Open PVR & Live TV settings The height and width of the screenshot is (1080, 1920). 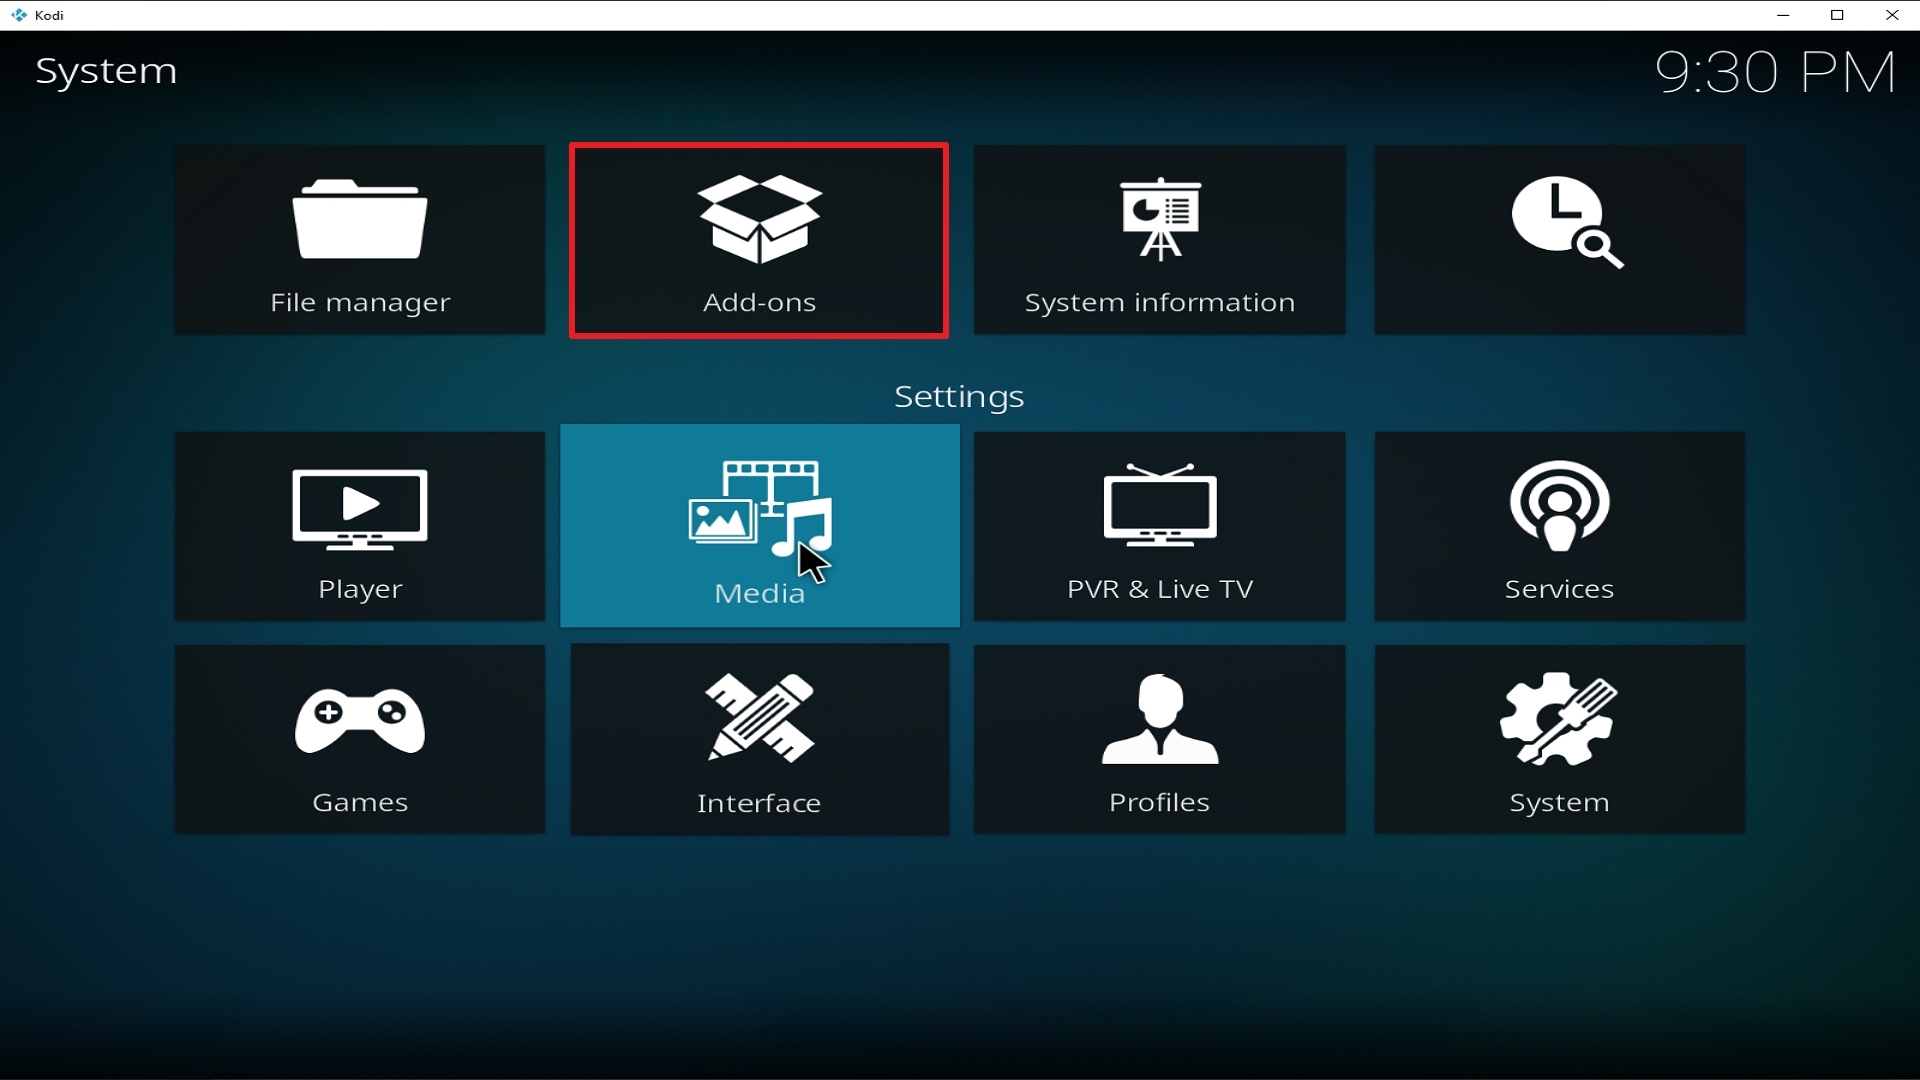pyautogui.click(x=1160, y=526)
